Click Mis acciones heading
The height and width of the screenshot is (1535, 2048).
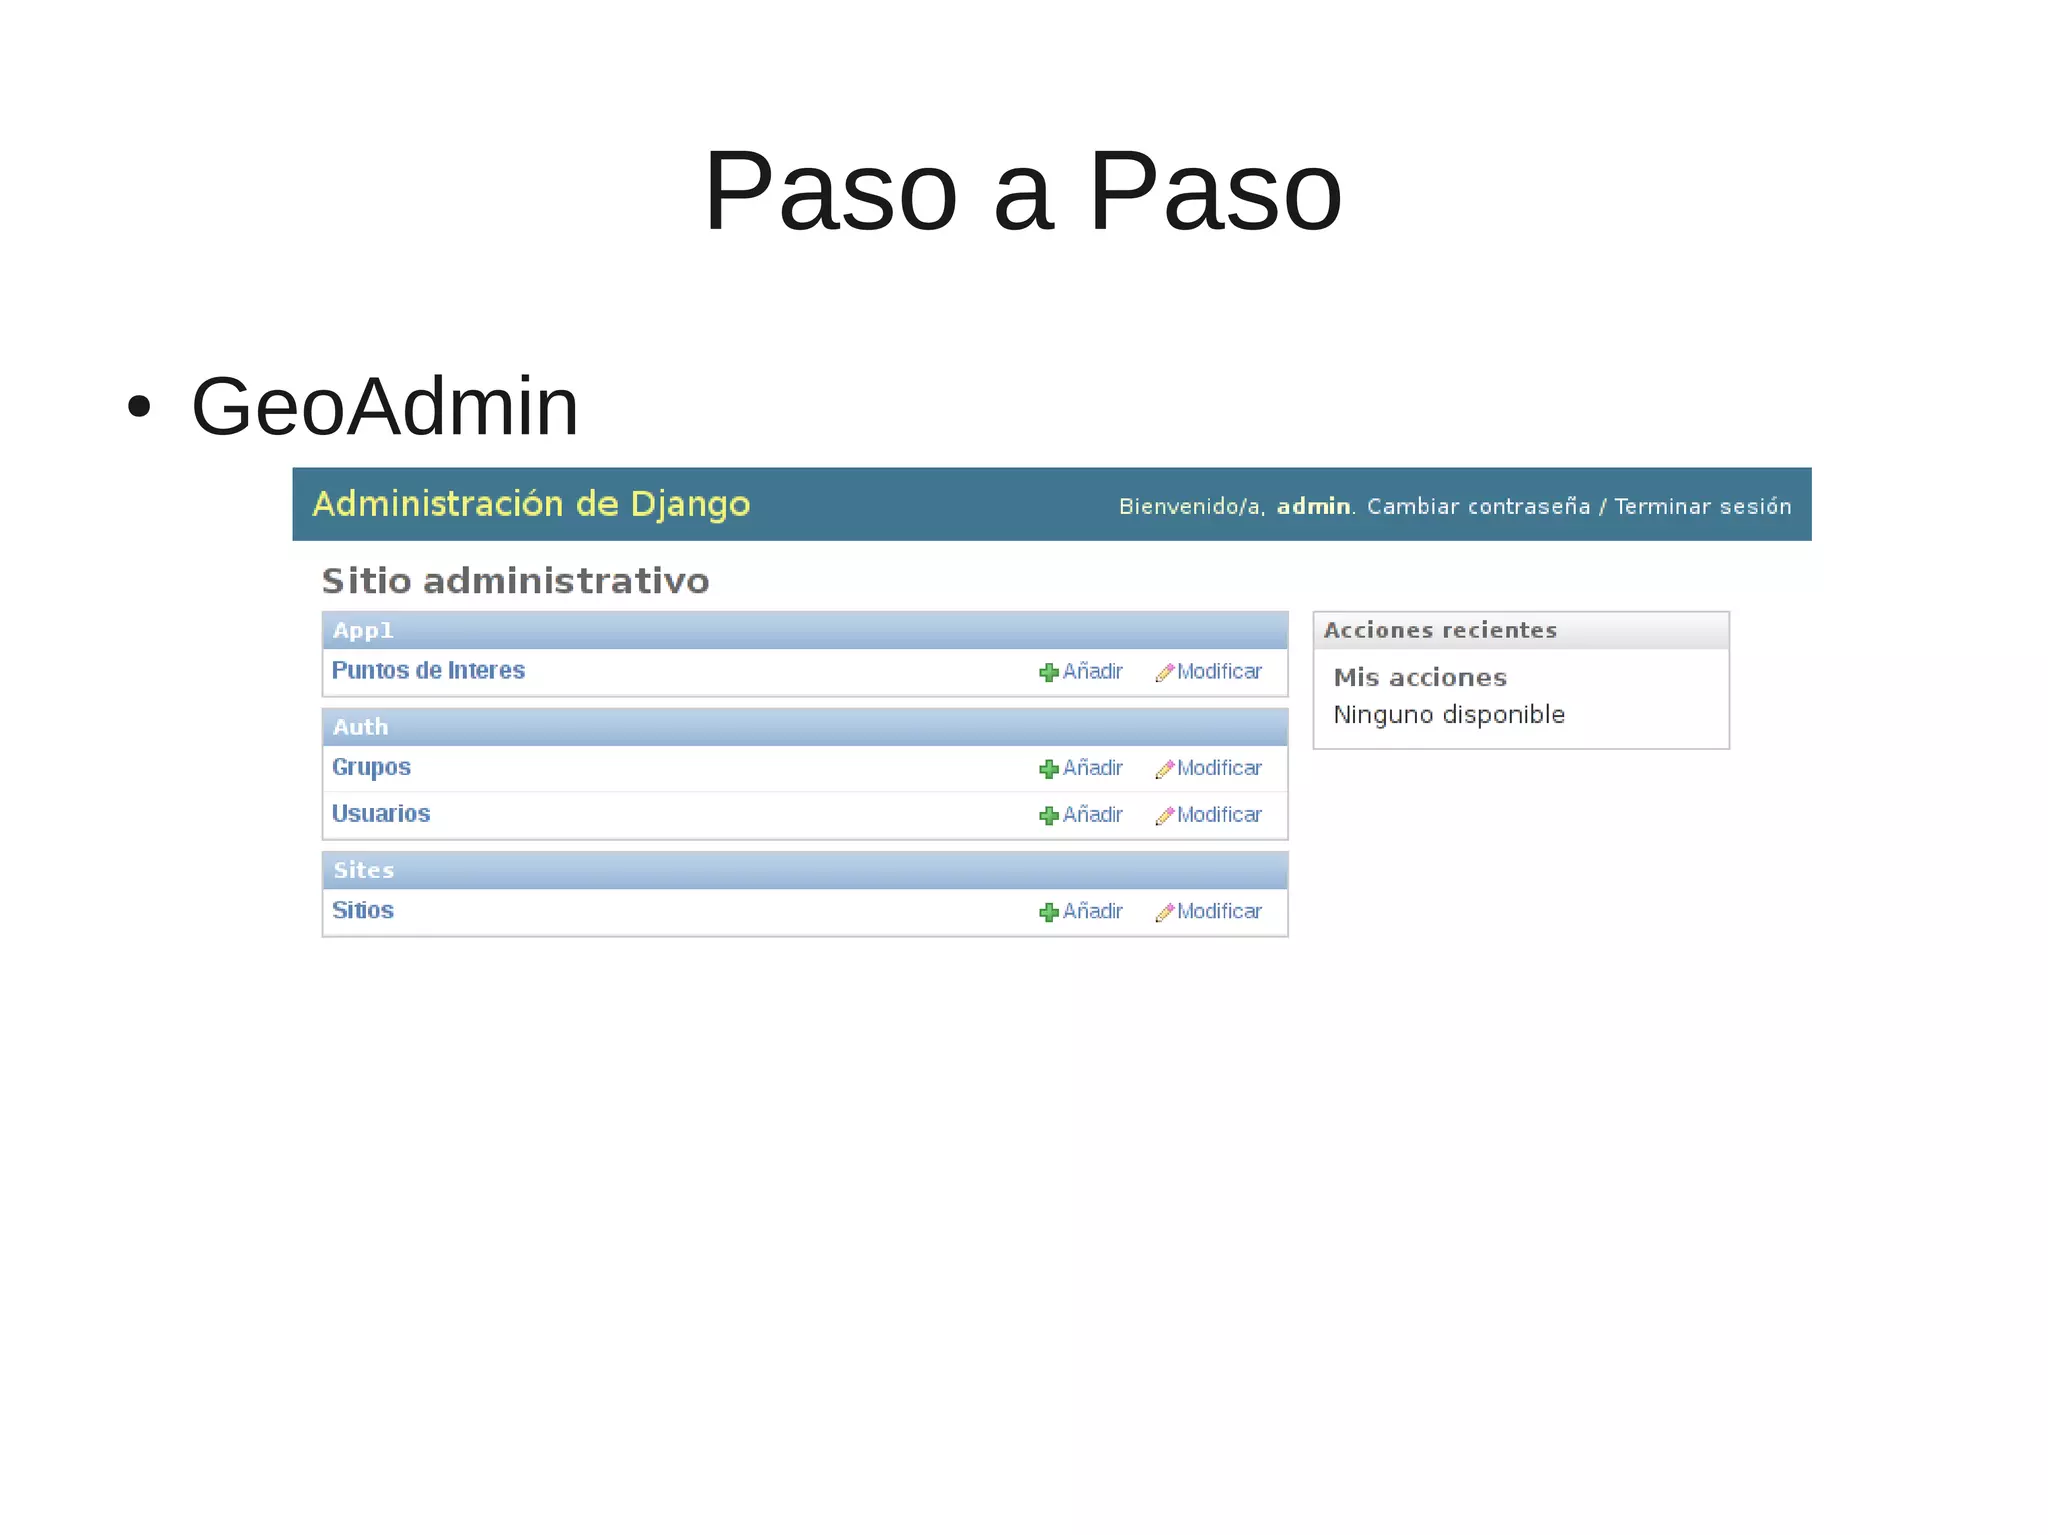(1420, 677)
